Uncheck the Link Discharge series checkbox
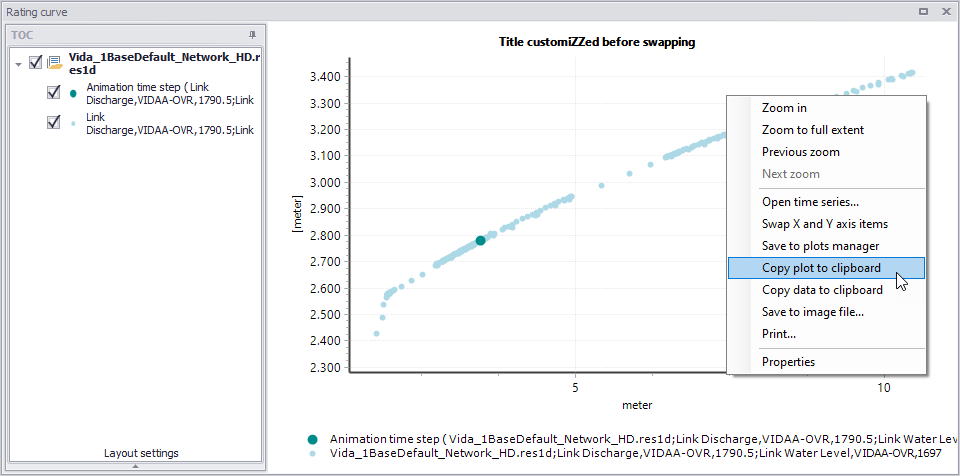Image resolution: width=960 pixels, height=476 pixels. (x=54, y=123)
